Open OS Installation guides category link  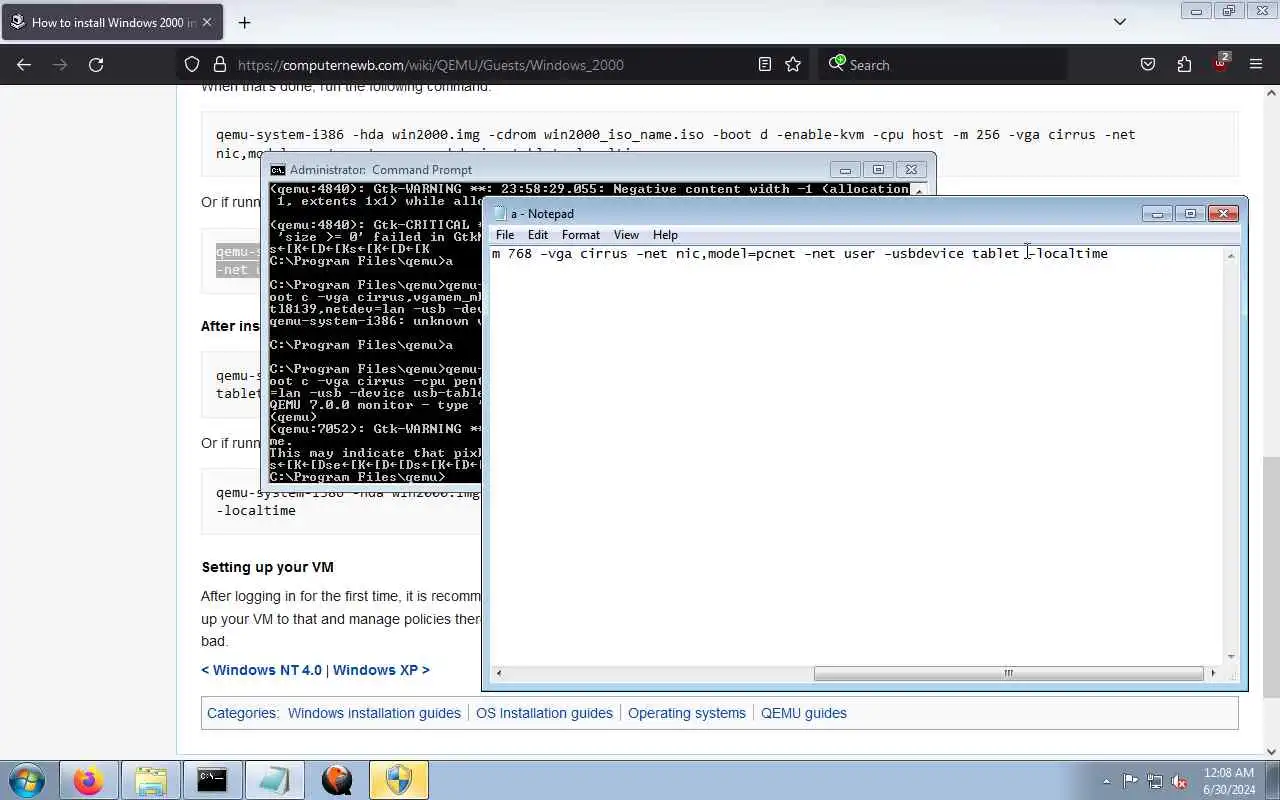coord(544,713)
